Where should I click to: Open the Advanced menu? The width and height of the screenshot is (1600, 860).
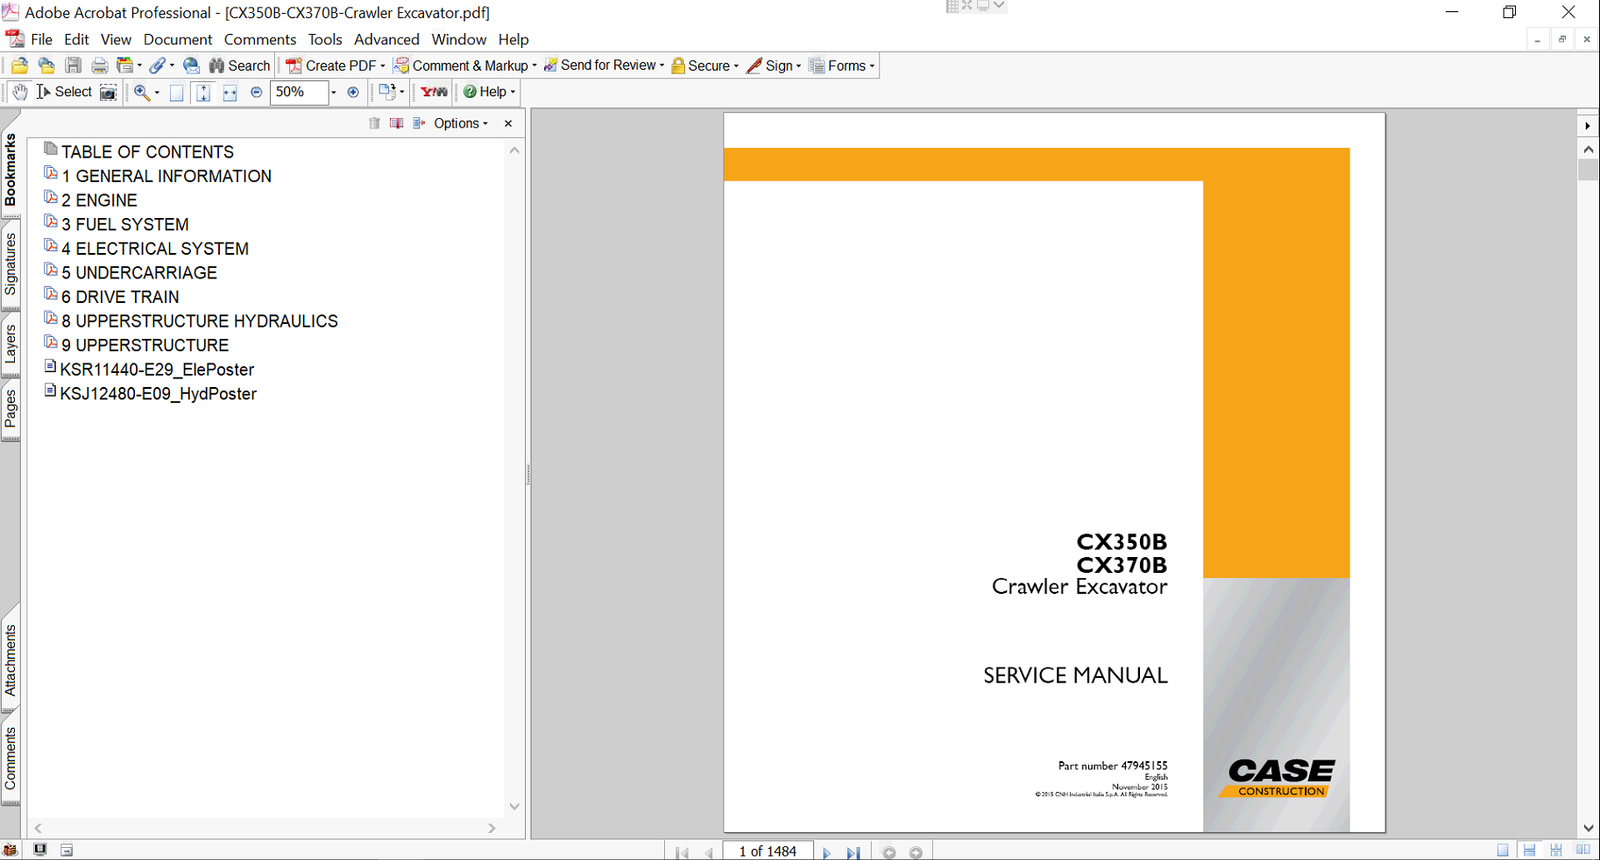click(386, 39)
